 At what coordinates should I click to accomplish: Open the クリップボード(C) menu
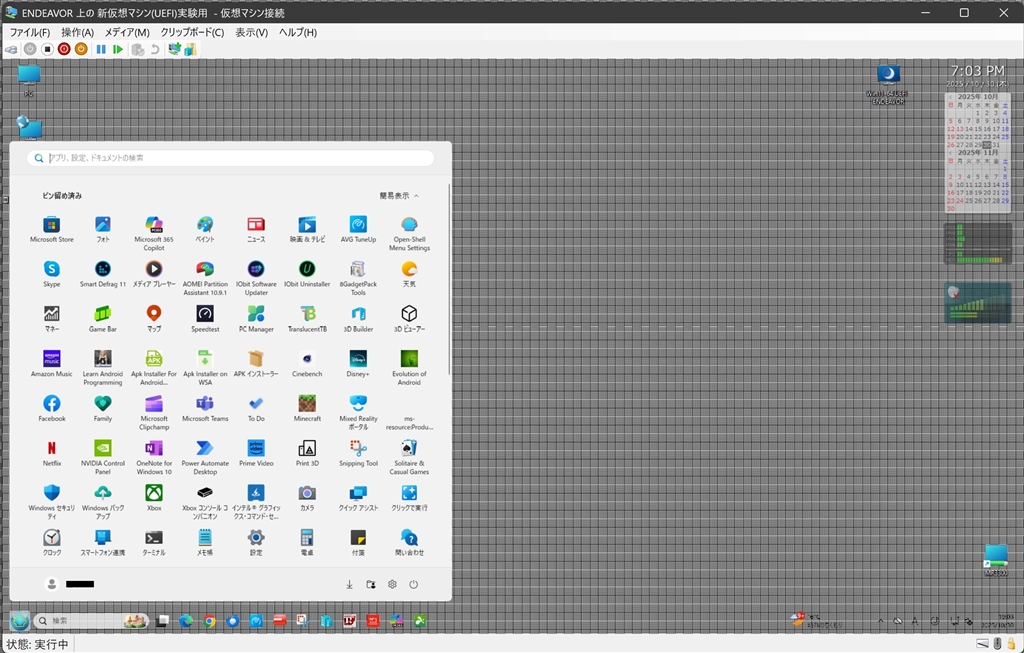(x=192, y=32)
